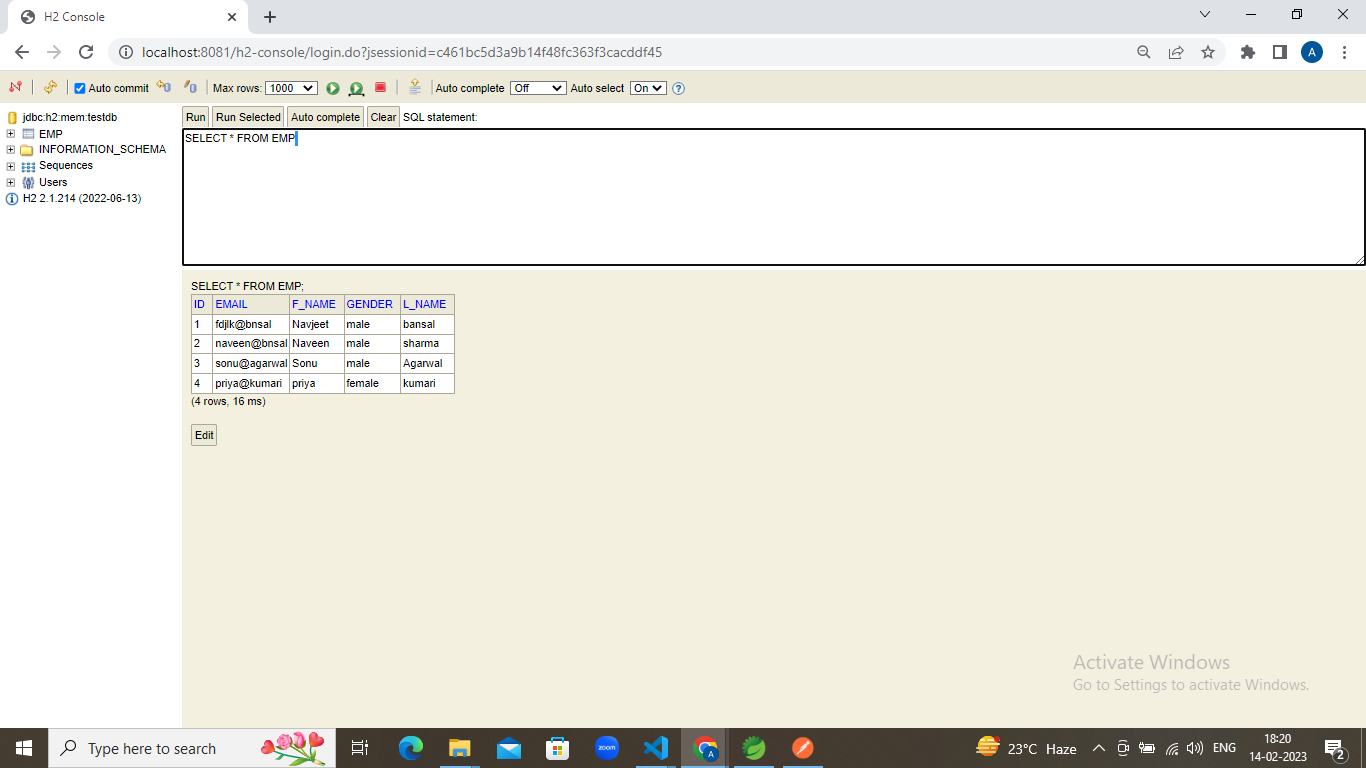Click the Edit button under results

pos(204,435)
